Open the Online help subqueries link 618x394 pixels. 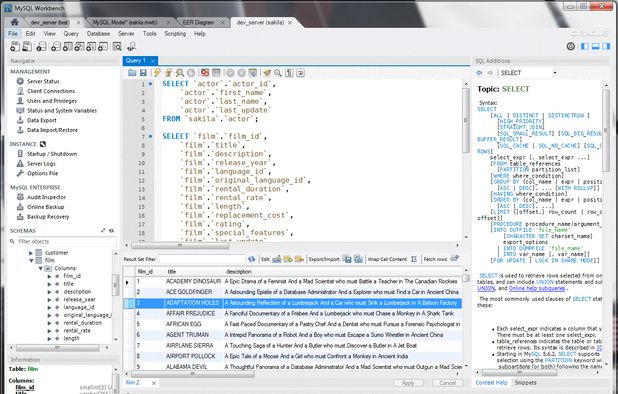tap(537, 288)
